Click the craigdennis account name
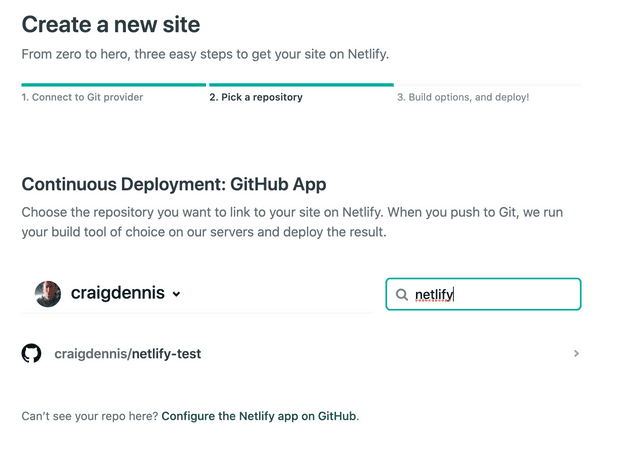This screenshot has height=469, width=630. (x=118, y=293)
